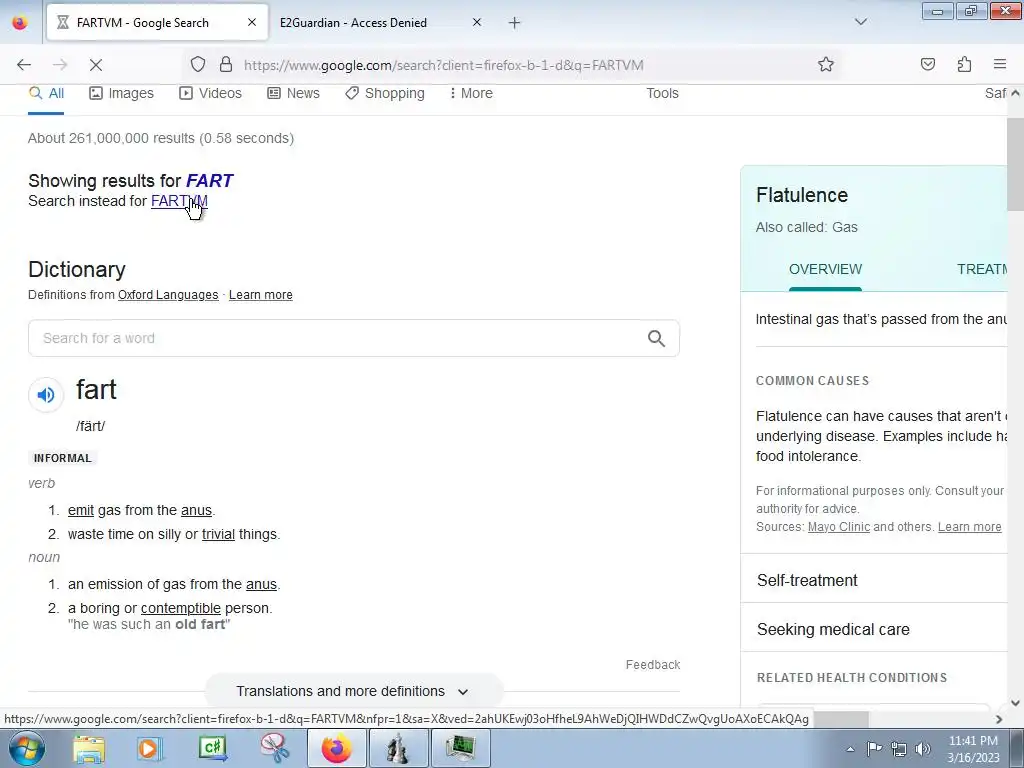
Task: Click the vertical scrollbar down arrow
Action: 1016,703
